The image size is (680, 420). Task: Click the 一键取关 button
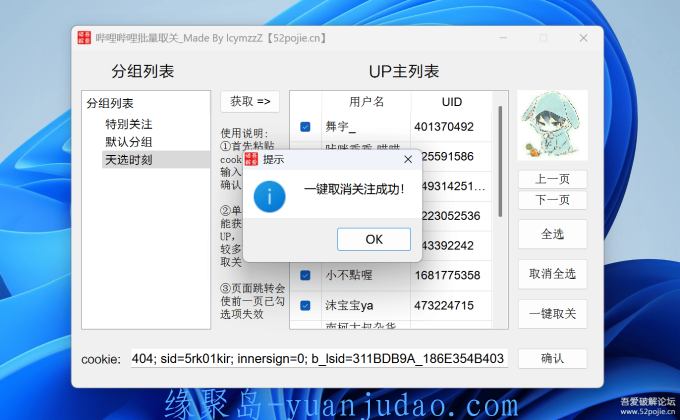(552, 314)
